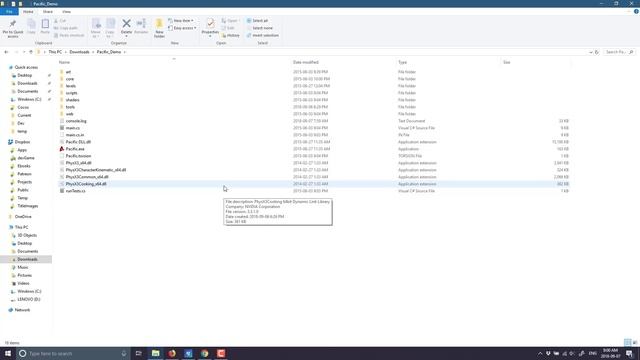This screenshot has width=640, height=360.
Task: Open the Word icon on the taskbar
Action: click(188, 353)
